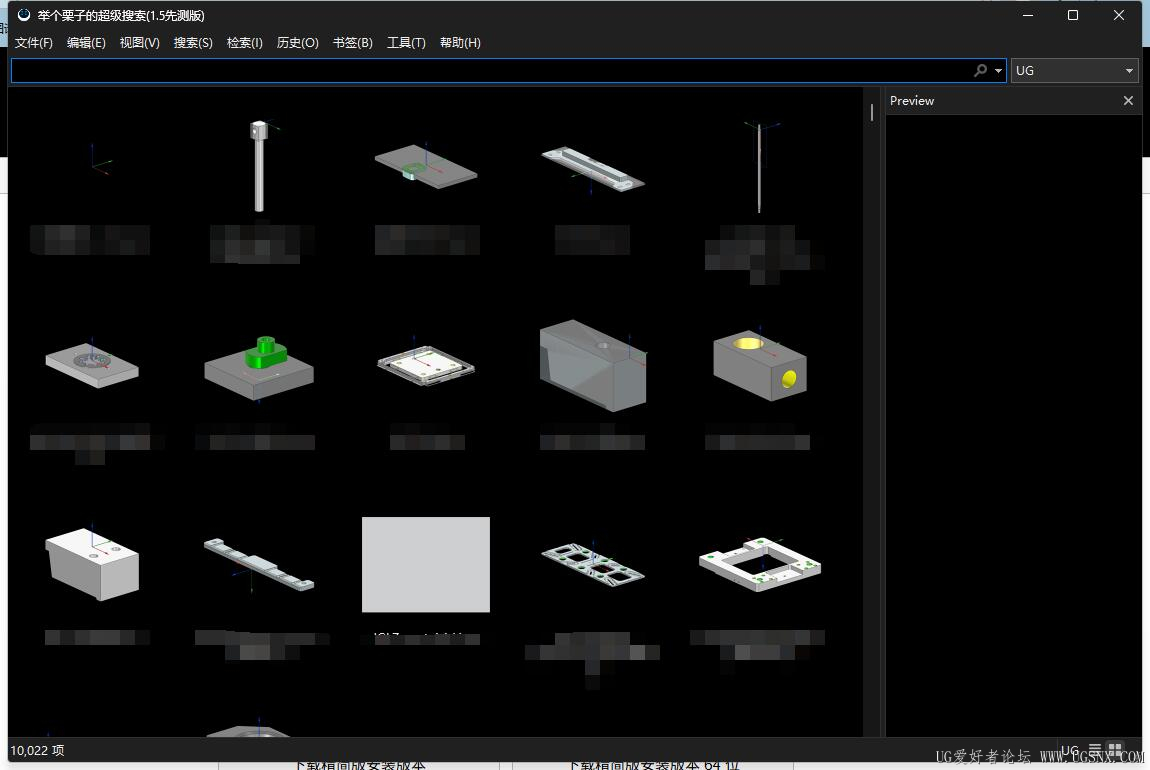1150x770 pixels.
Task: Open the 编辑(E) menu
Action: click(86, 43)
